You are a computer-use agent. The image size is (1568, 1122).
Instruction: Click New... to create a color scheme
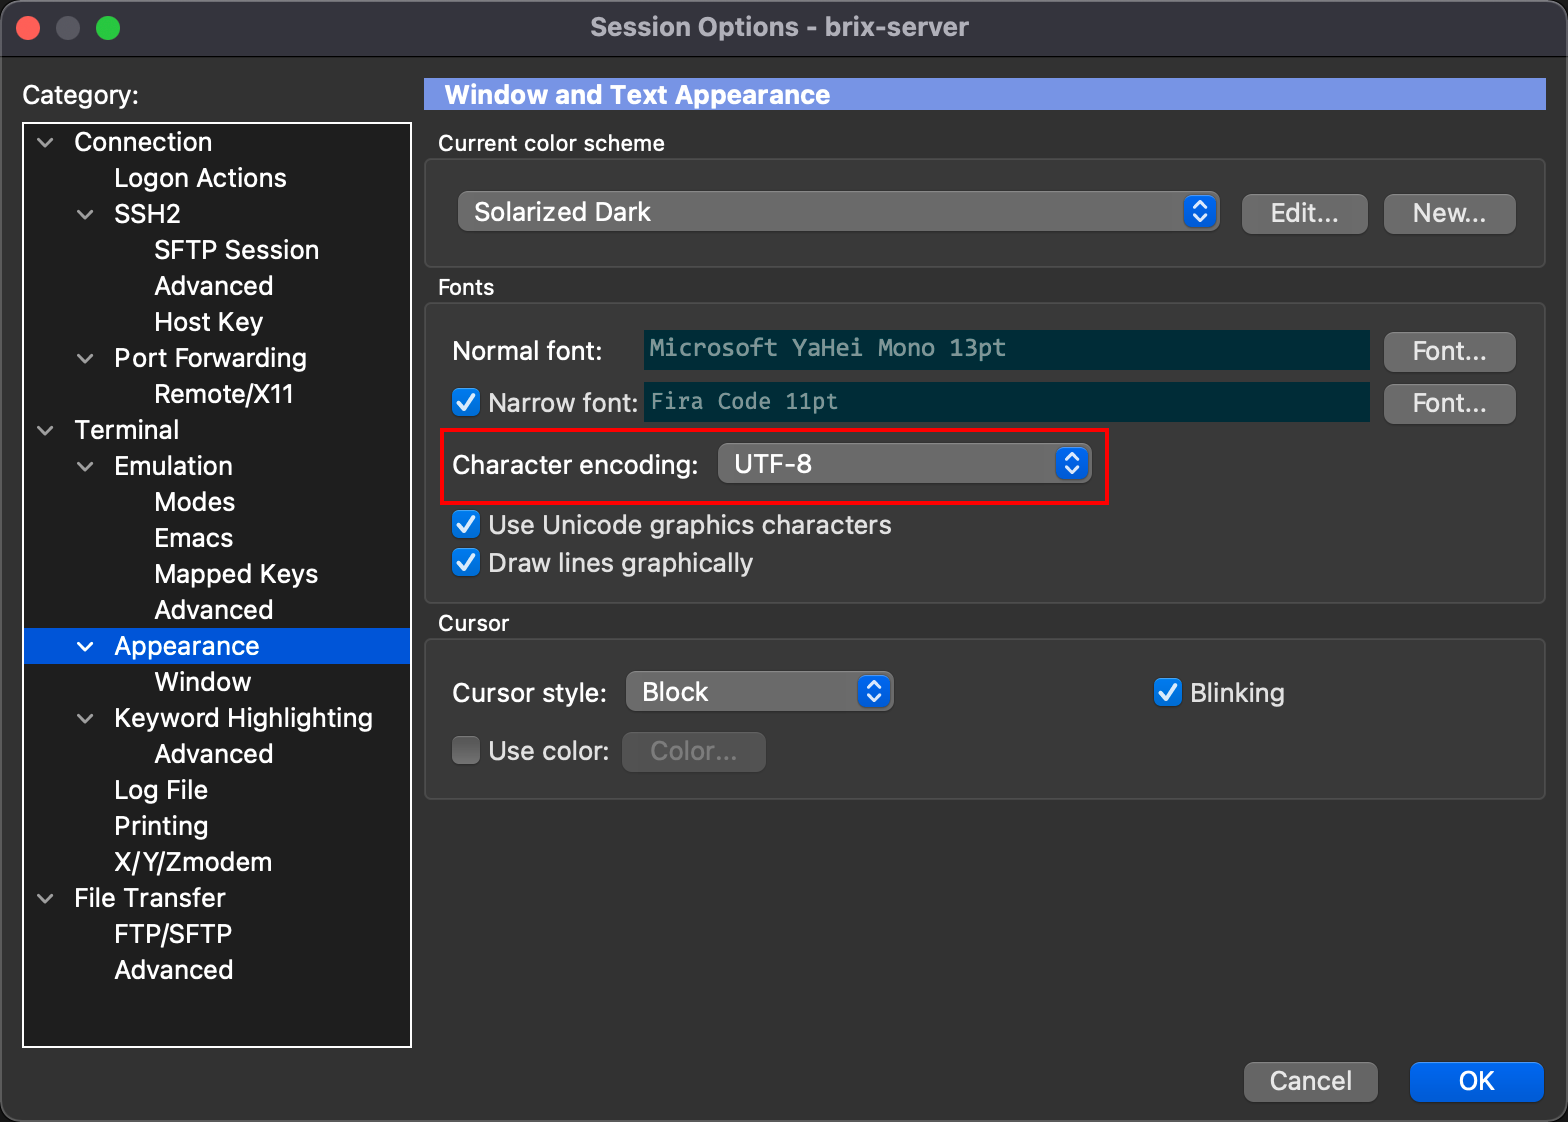point(1449,213)
